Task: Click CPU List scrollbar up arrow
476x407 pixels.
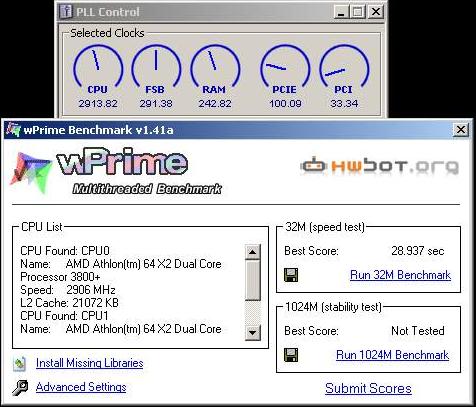Action: (252, 252)
